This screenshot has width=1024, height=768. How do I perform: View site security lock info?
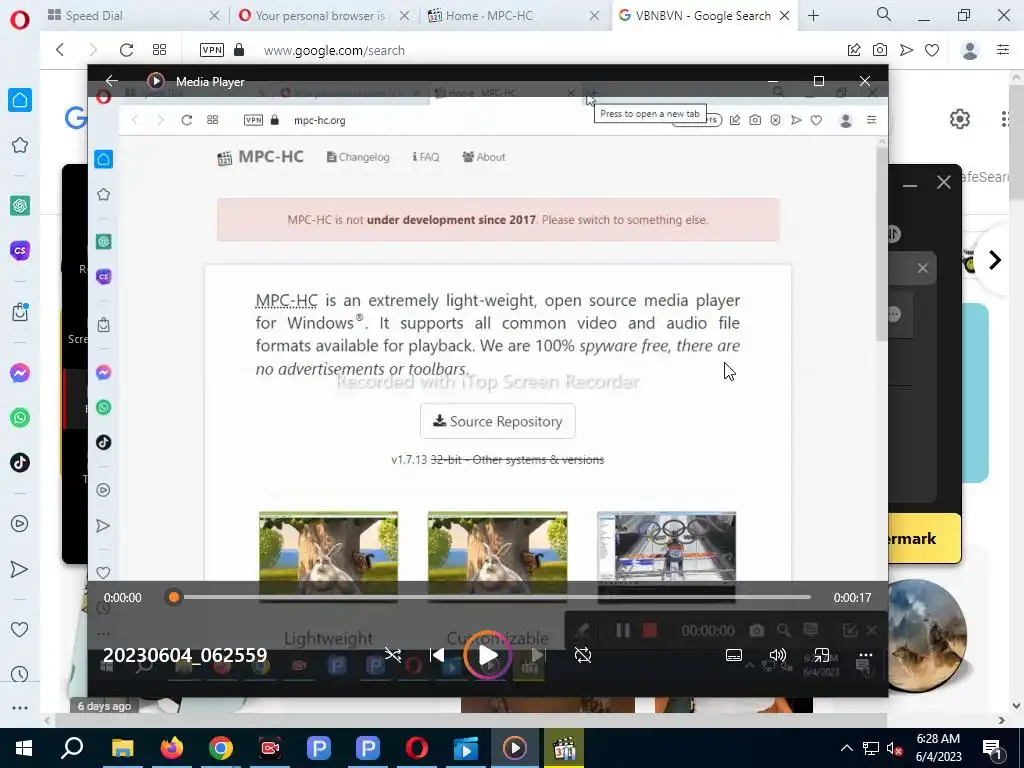239,50
